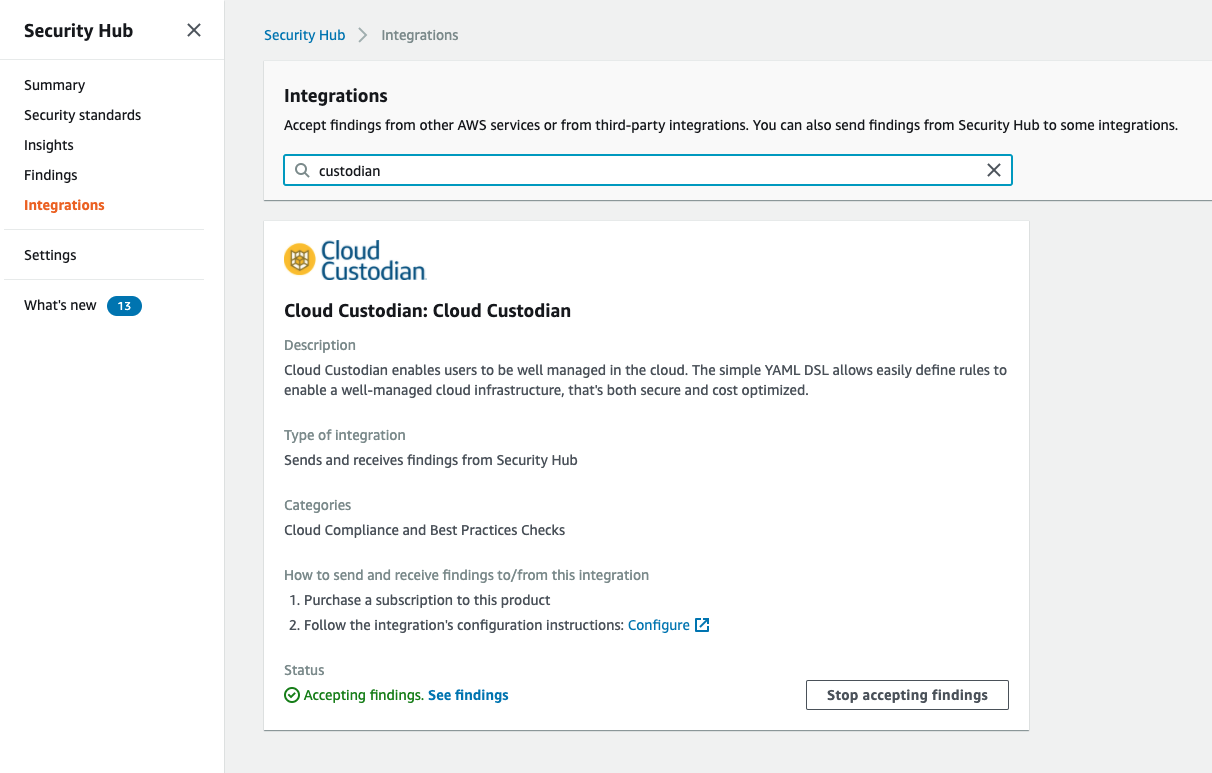Click the Description label
Viewport: 1212px width, 773px height.
tap(320, 345)
